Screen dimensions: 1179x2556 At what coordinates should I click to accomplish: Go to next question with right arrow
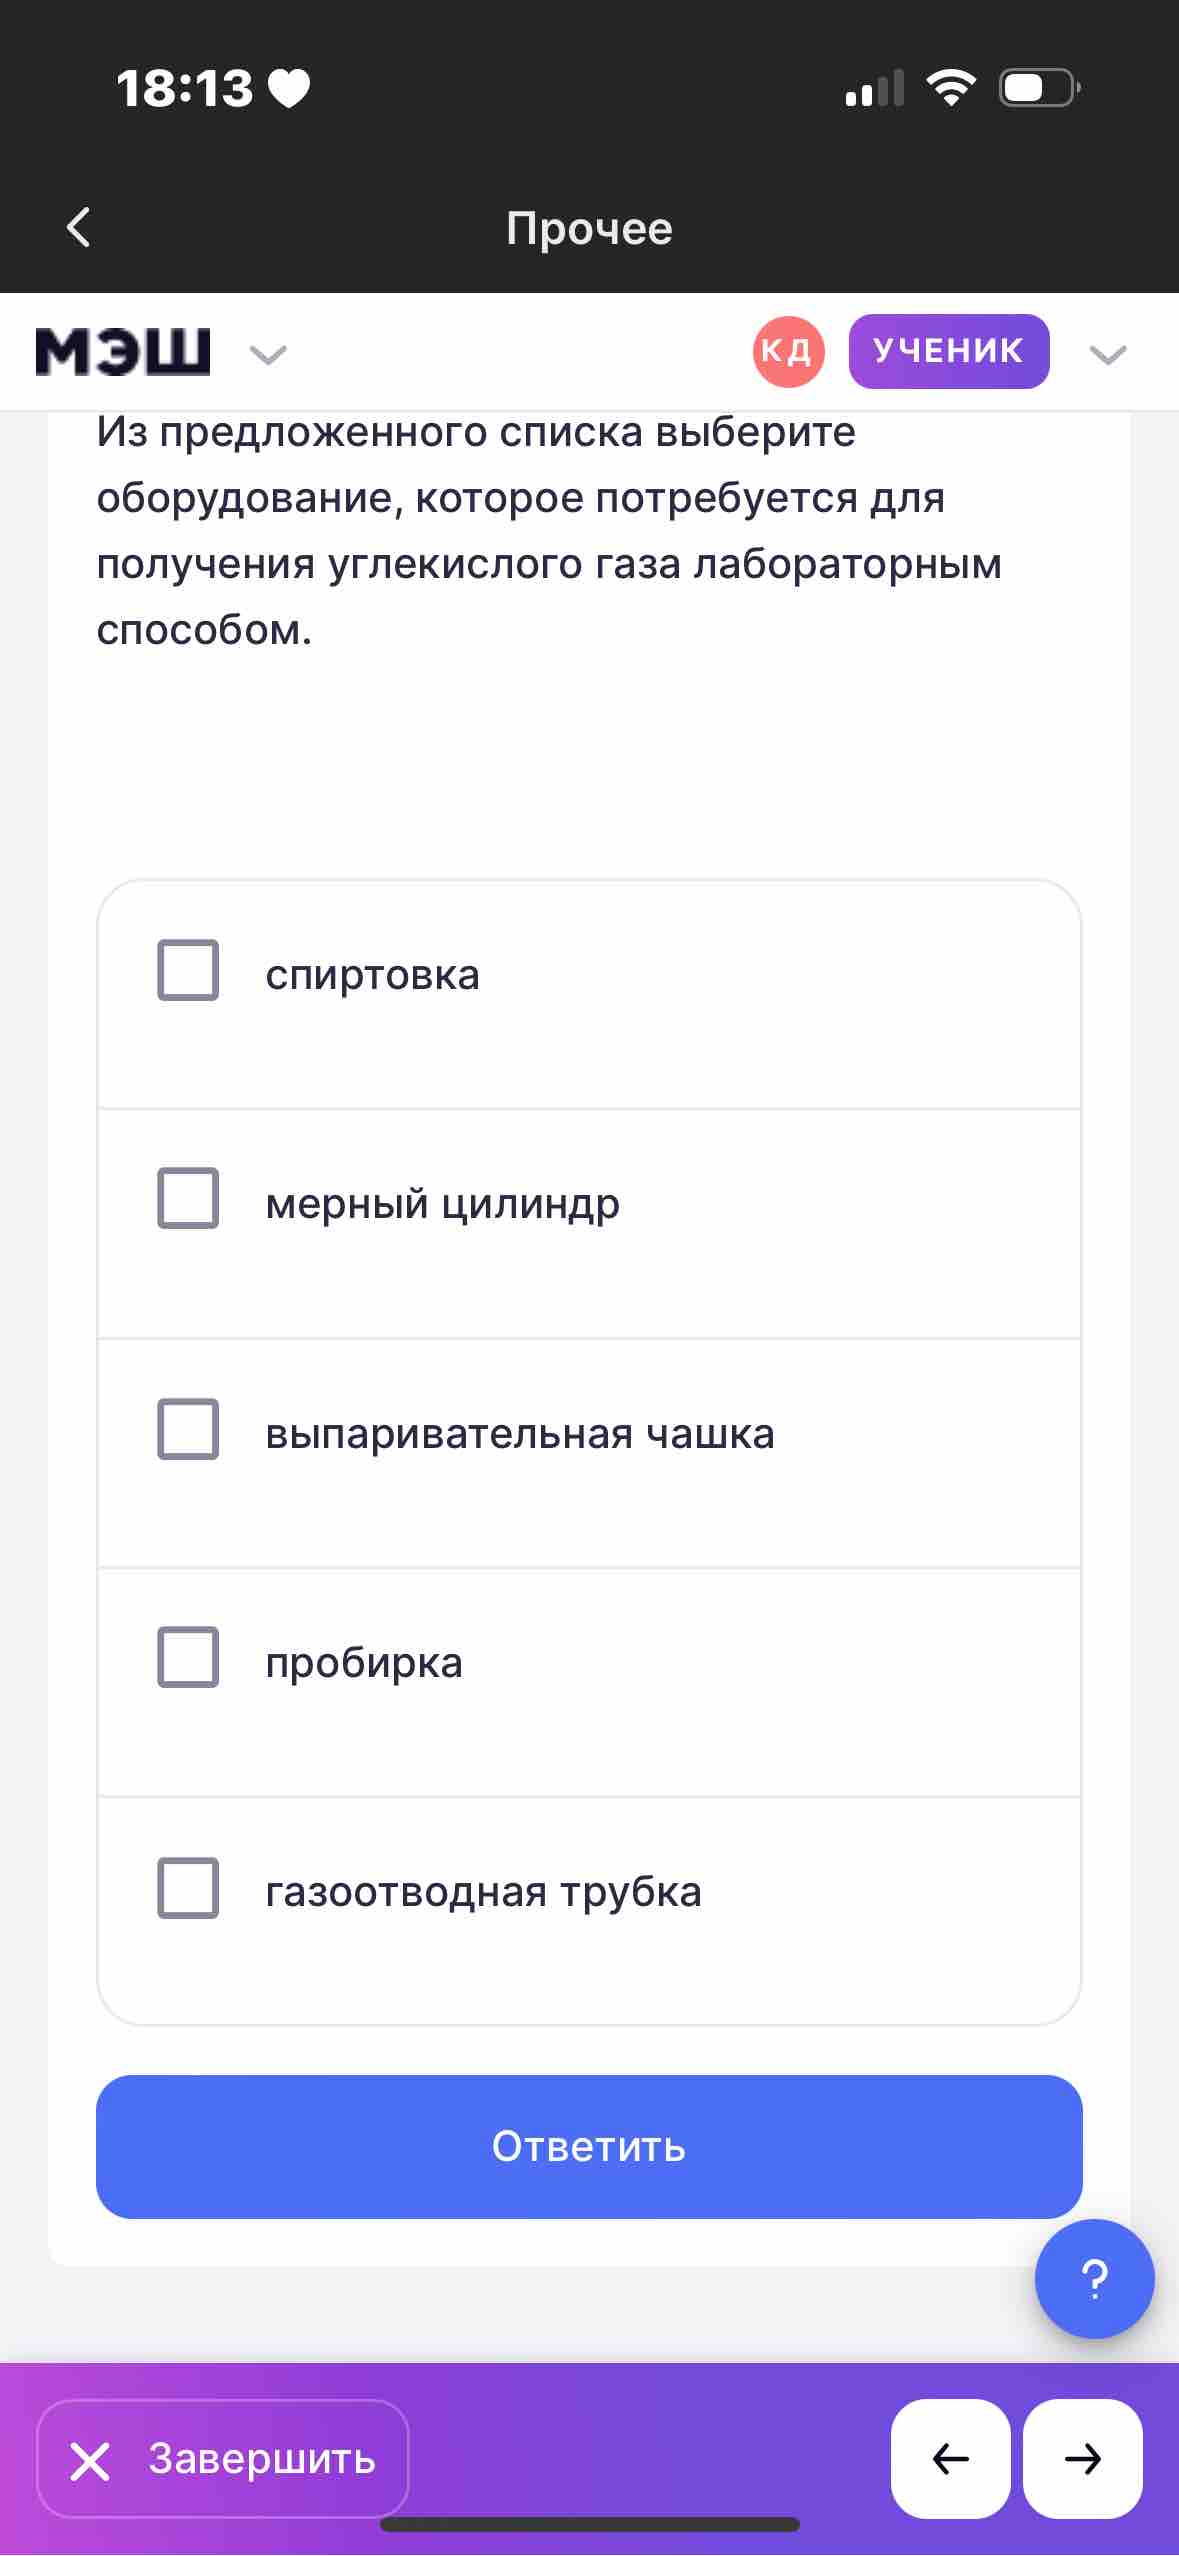(x=1083, y=2458)
